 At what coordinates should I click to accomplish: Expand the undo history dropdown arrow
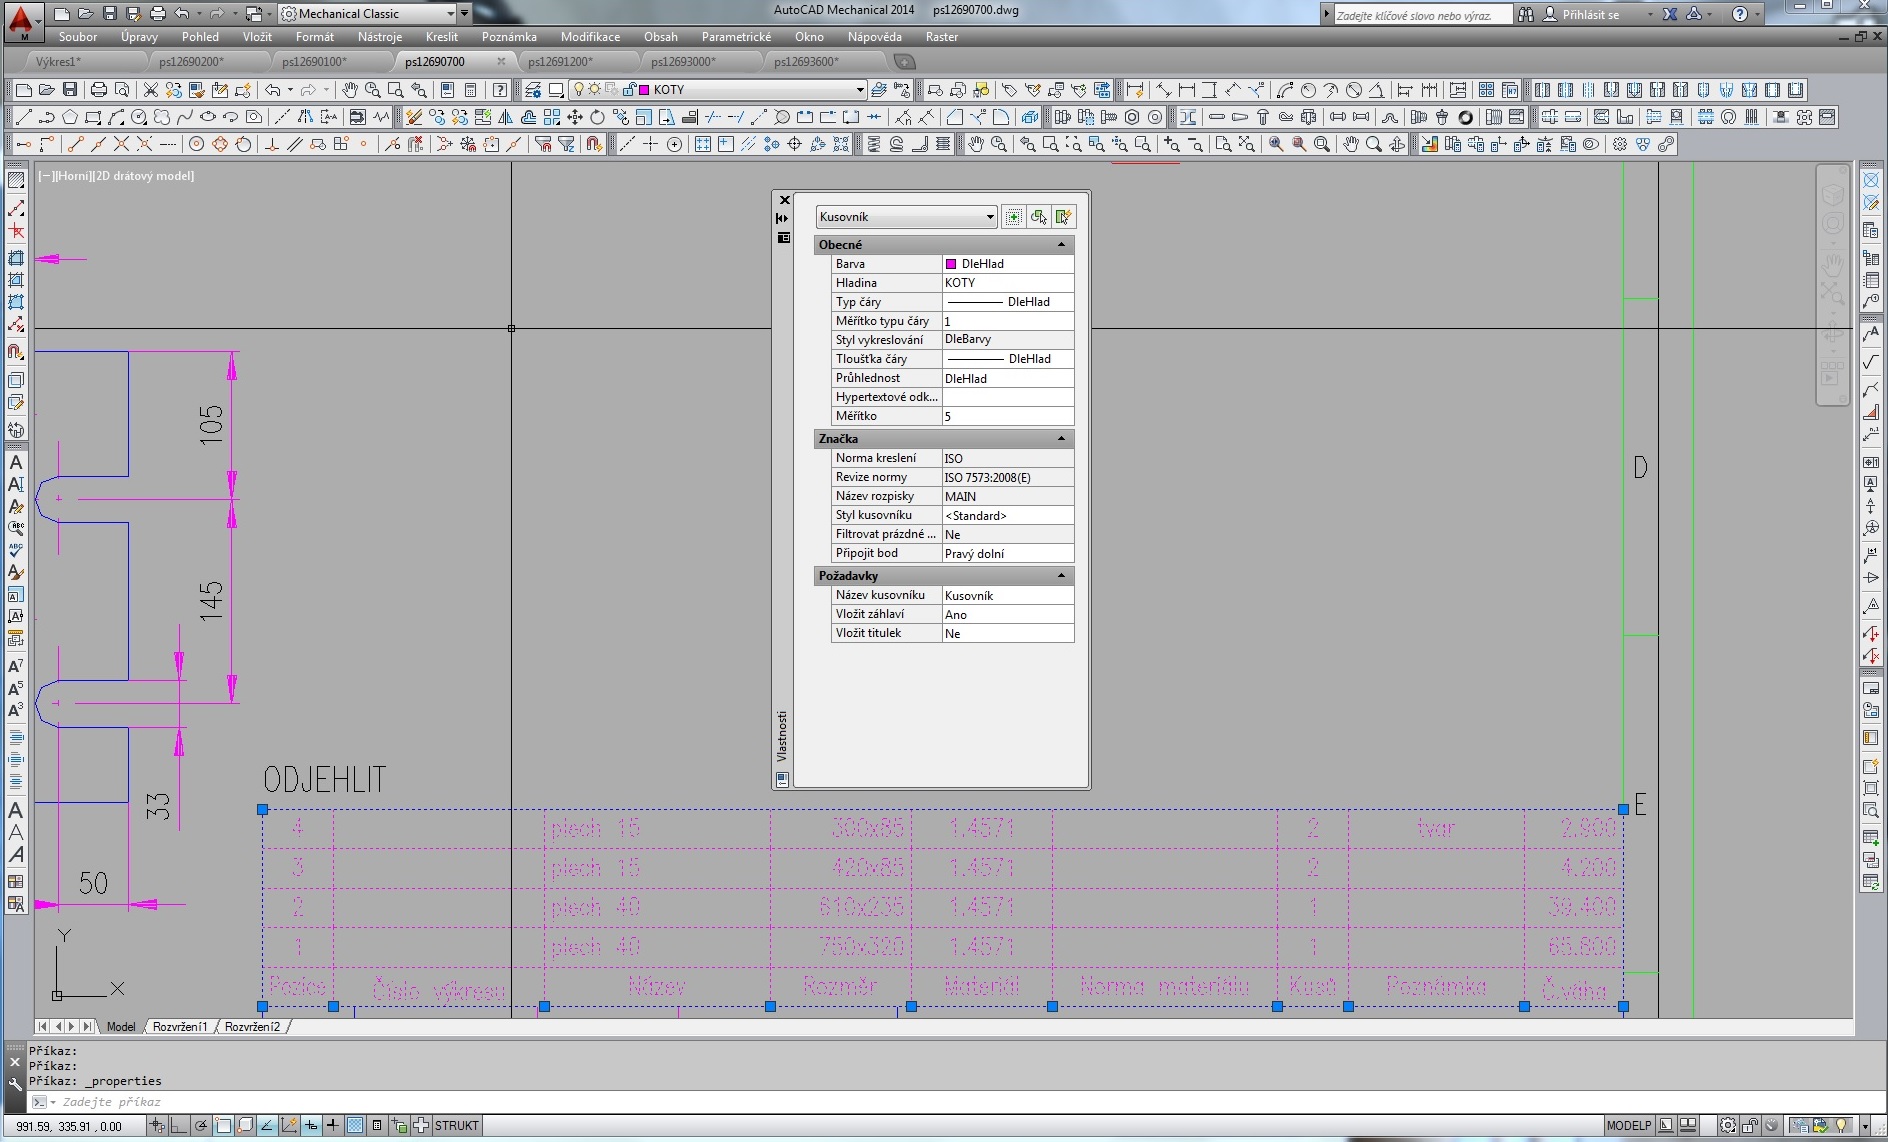[198, 14]
